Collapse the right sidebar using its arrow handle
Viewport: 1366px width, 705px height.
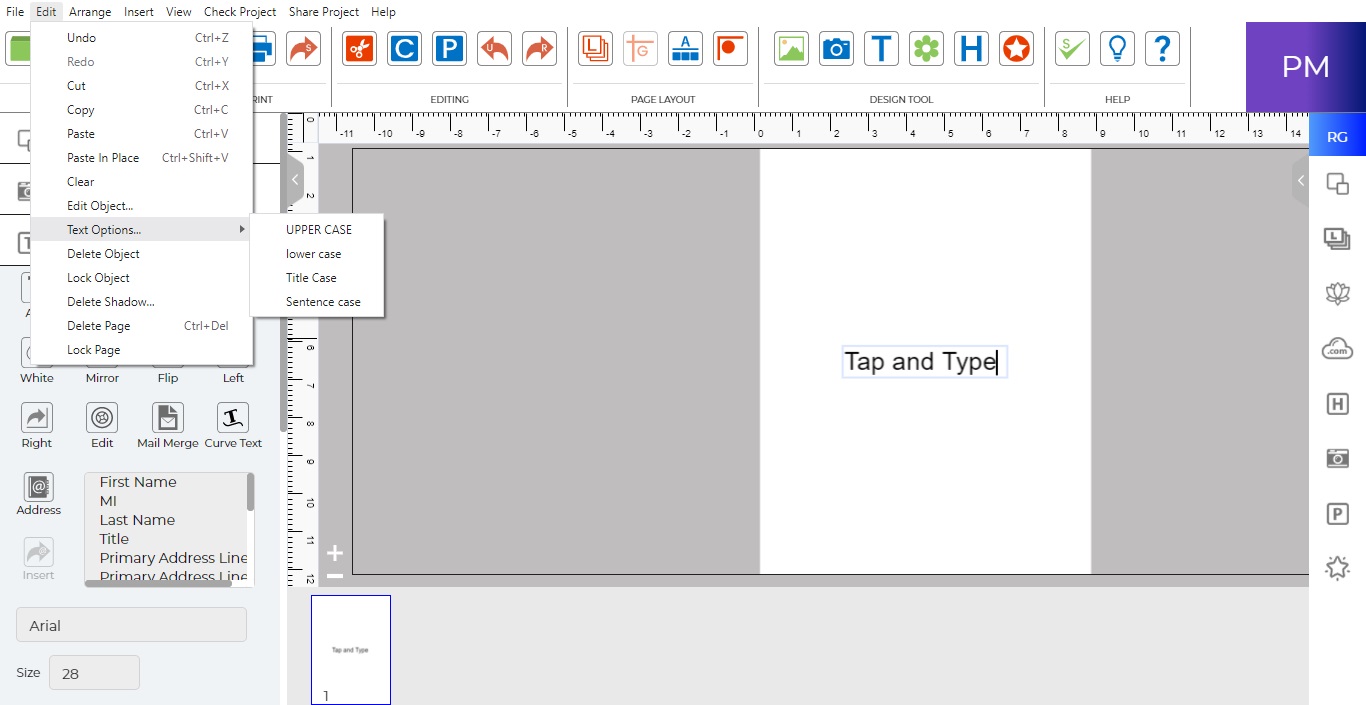click(x=1300, y=181)
